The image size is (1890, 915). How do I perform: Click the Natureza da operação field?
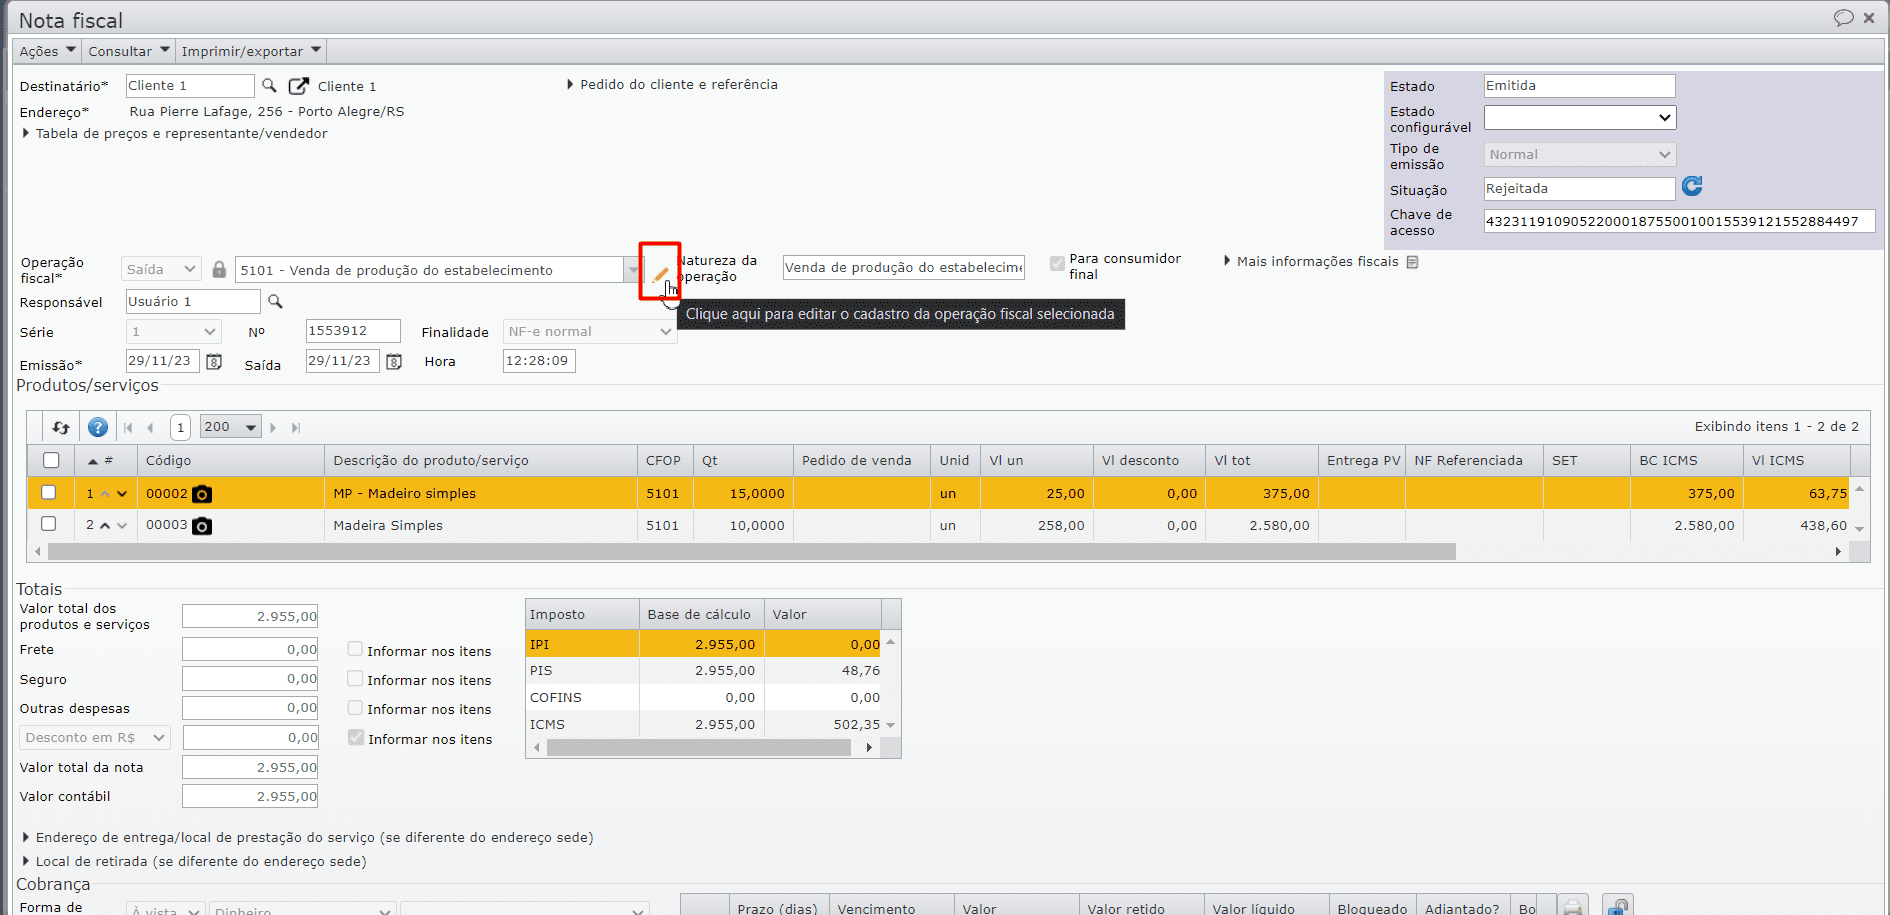[x=904, y=267]
